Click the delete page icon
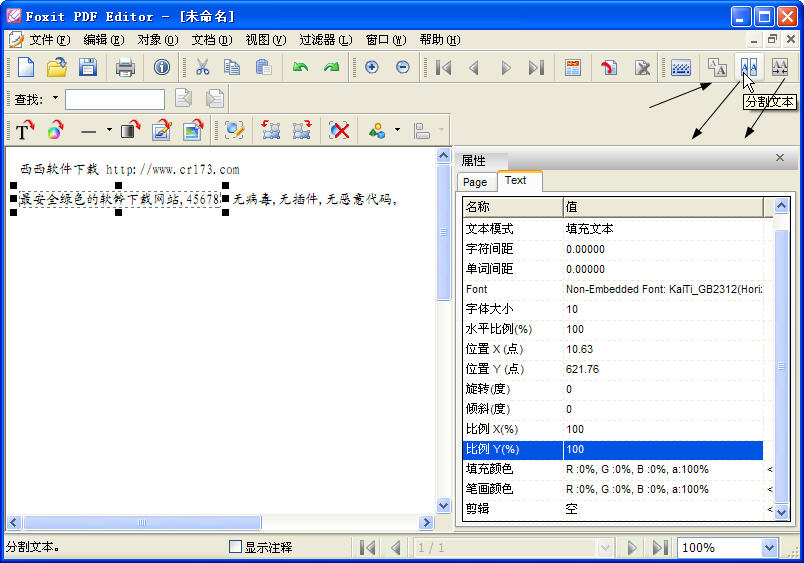The height and width of the screenshot is (563, 804). click(642, 67)
